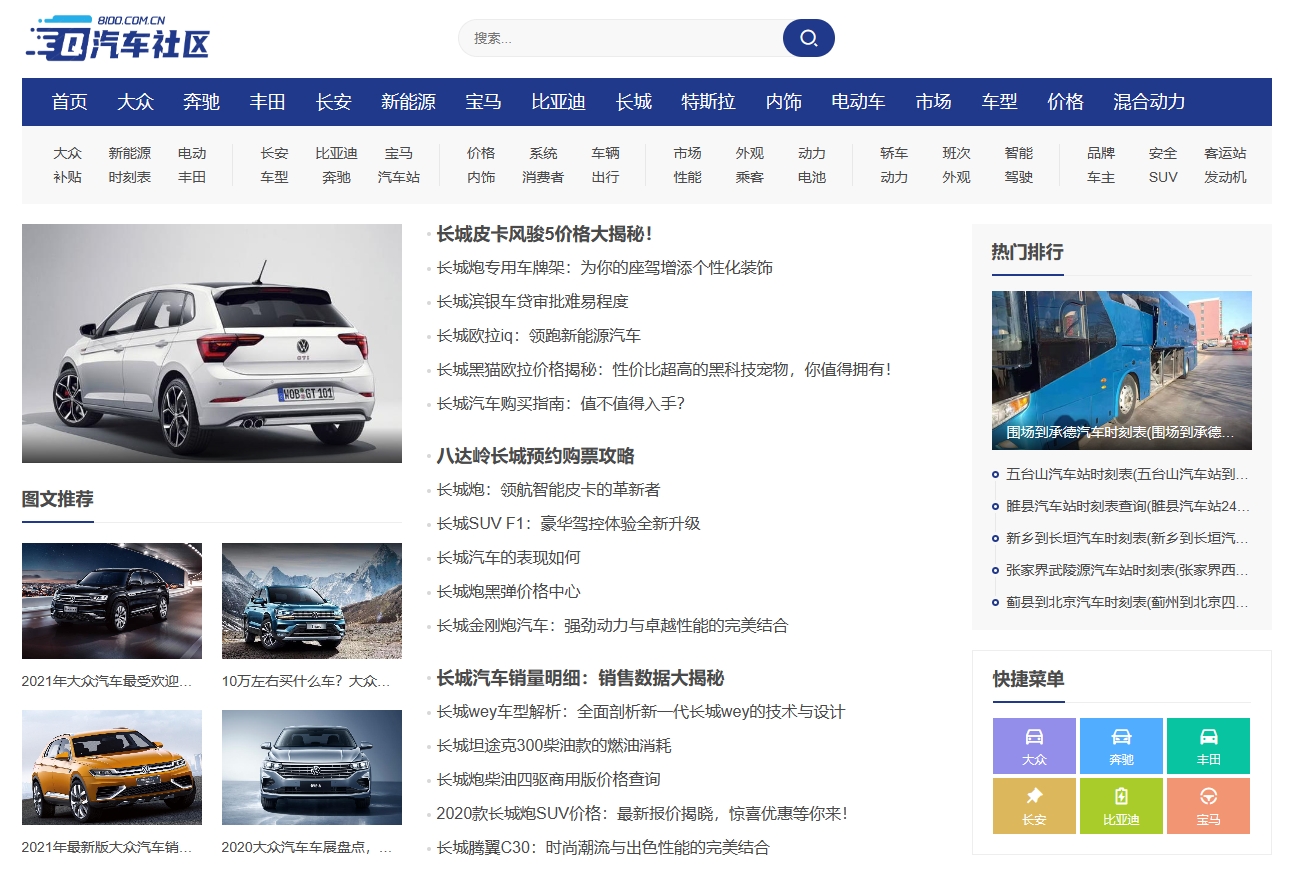Click the 消费者 tag link
The image size is (1304, 884).
point(543,177)
